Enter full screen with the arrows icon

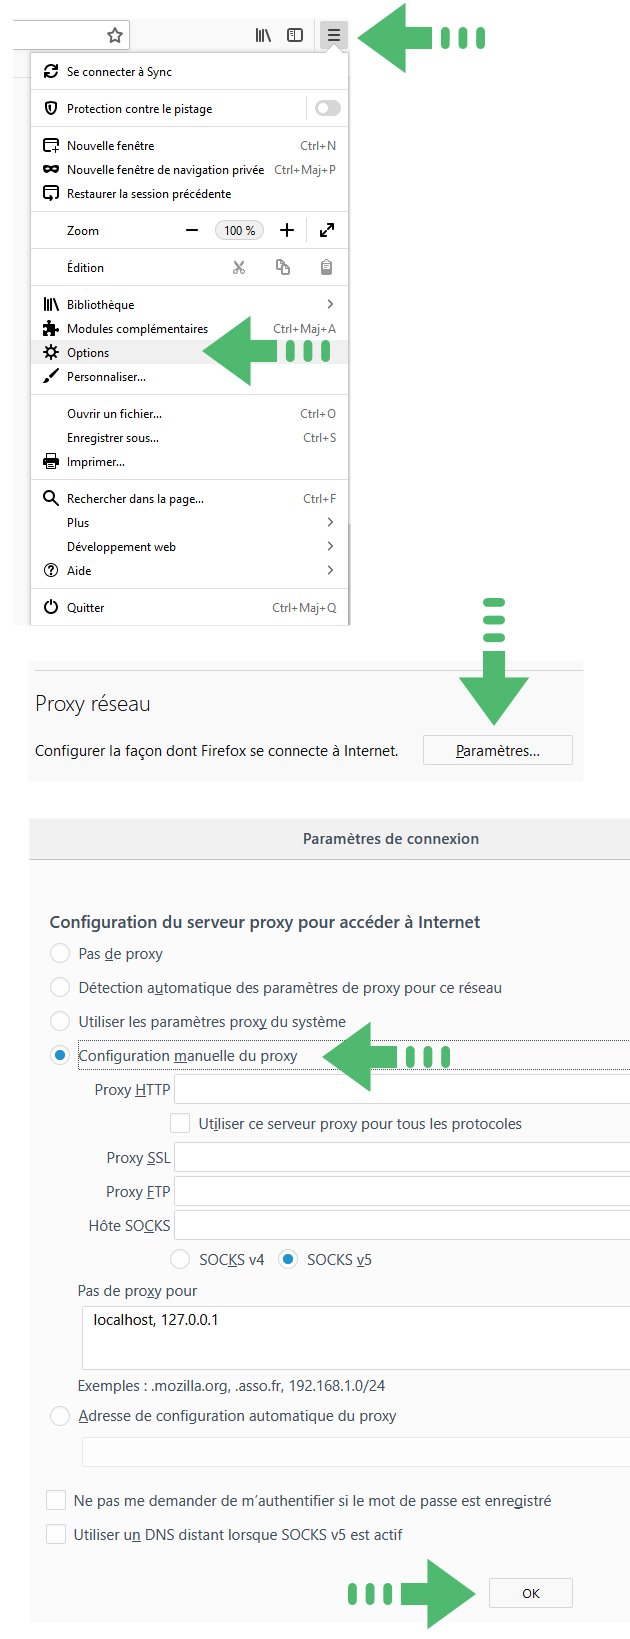point(327,230)
